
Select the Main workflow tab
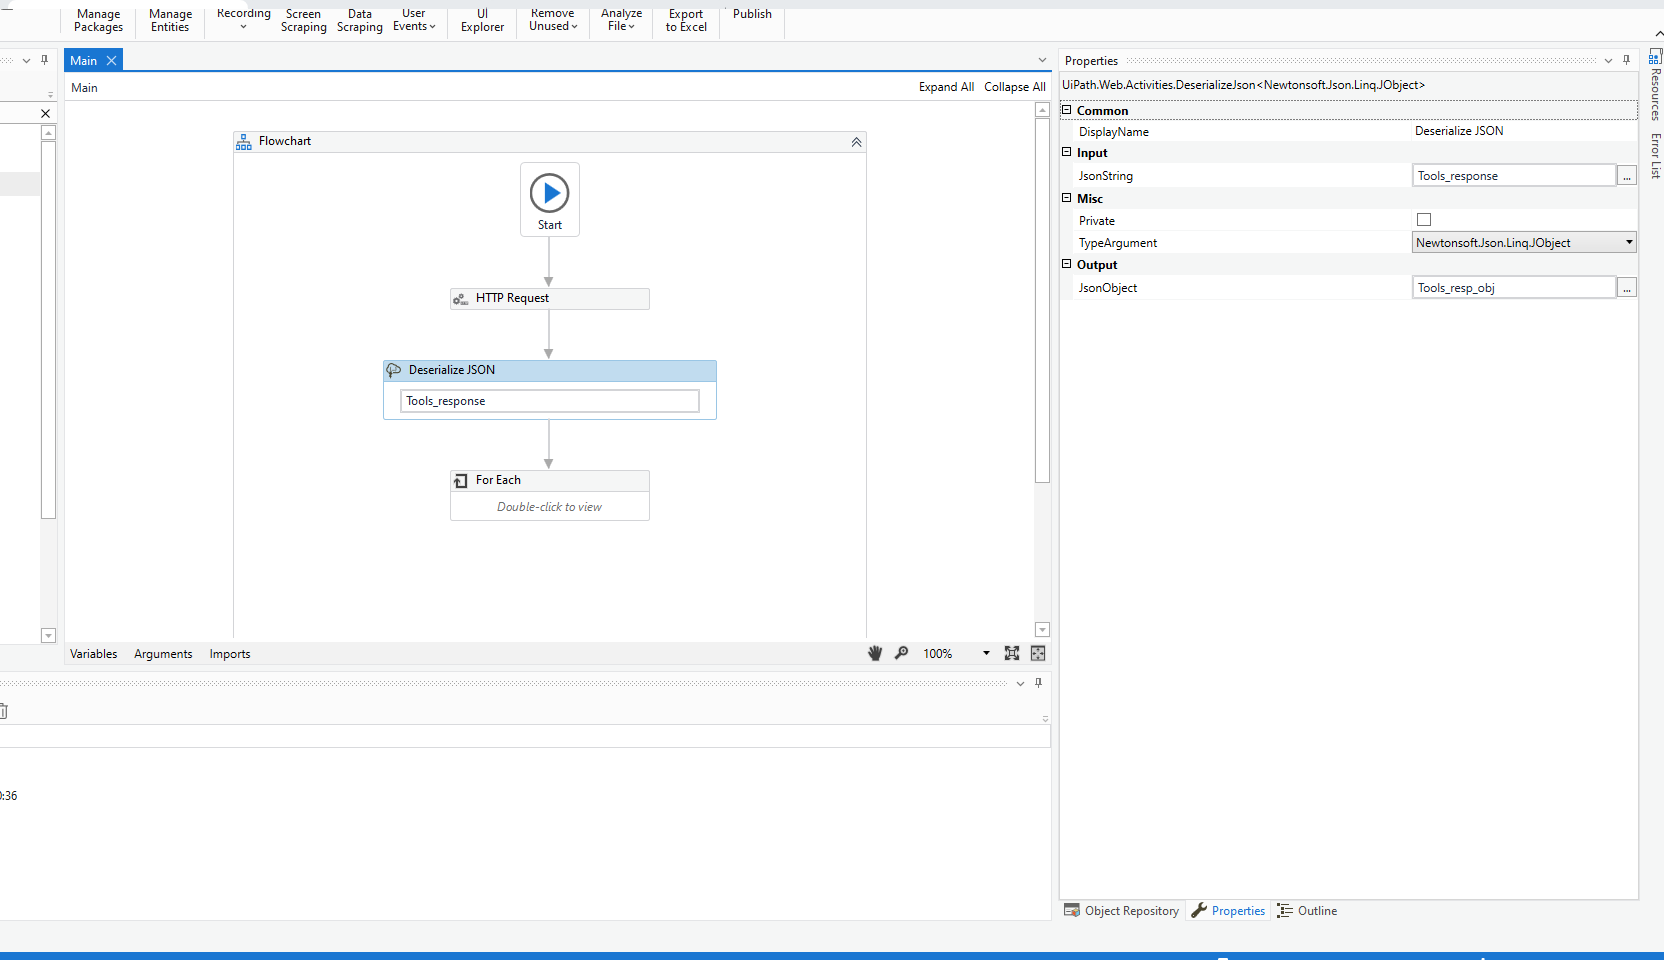tap(83, 60)
